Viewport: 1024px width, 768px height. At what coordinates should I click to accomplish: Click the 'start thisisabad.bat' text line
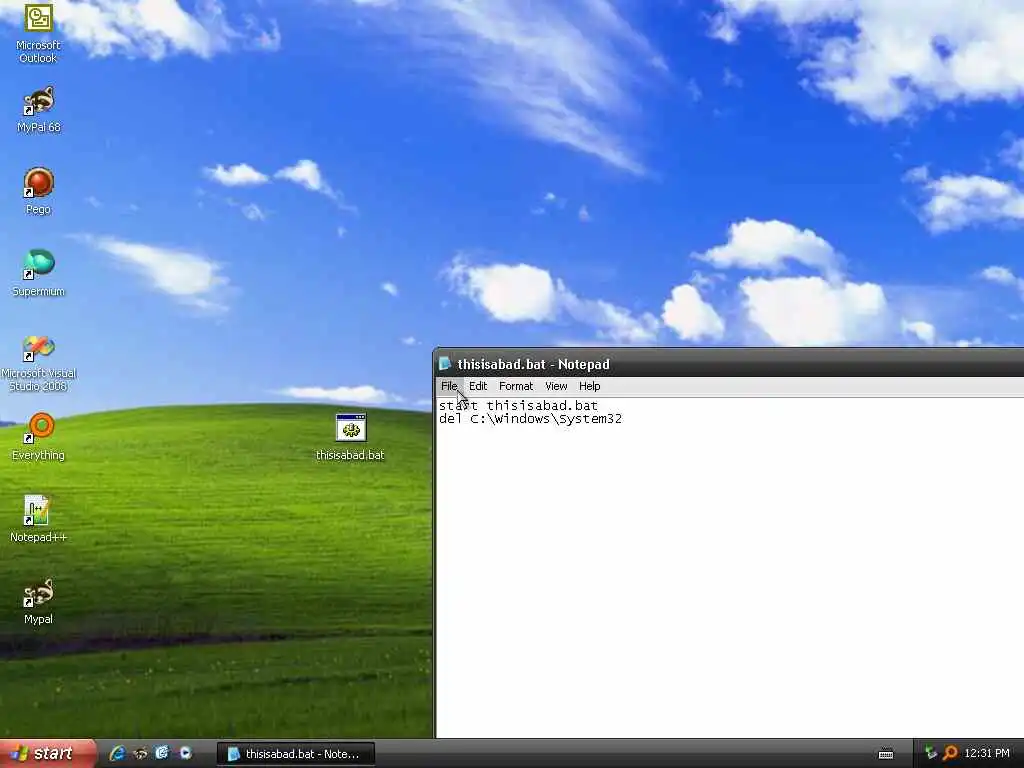pyautogui.click(x=518, y=406)
